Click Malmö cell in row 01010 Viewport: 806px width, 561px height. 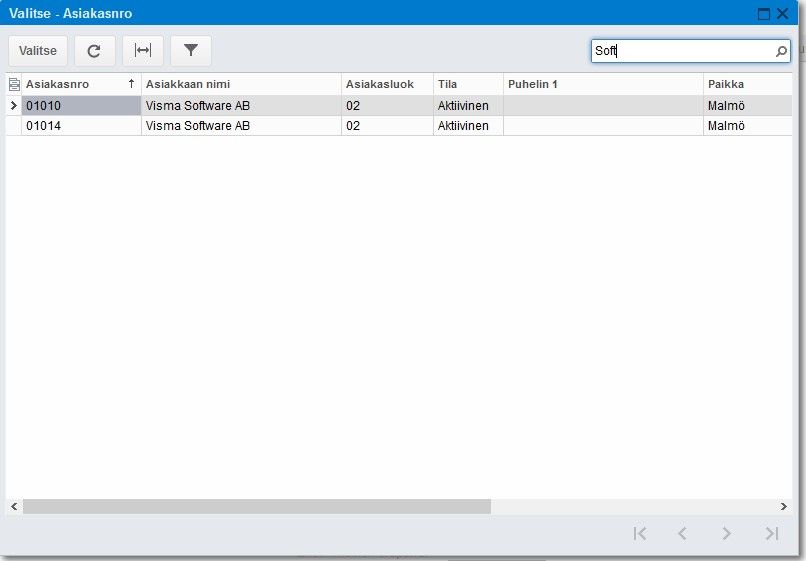748,105
